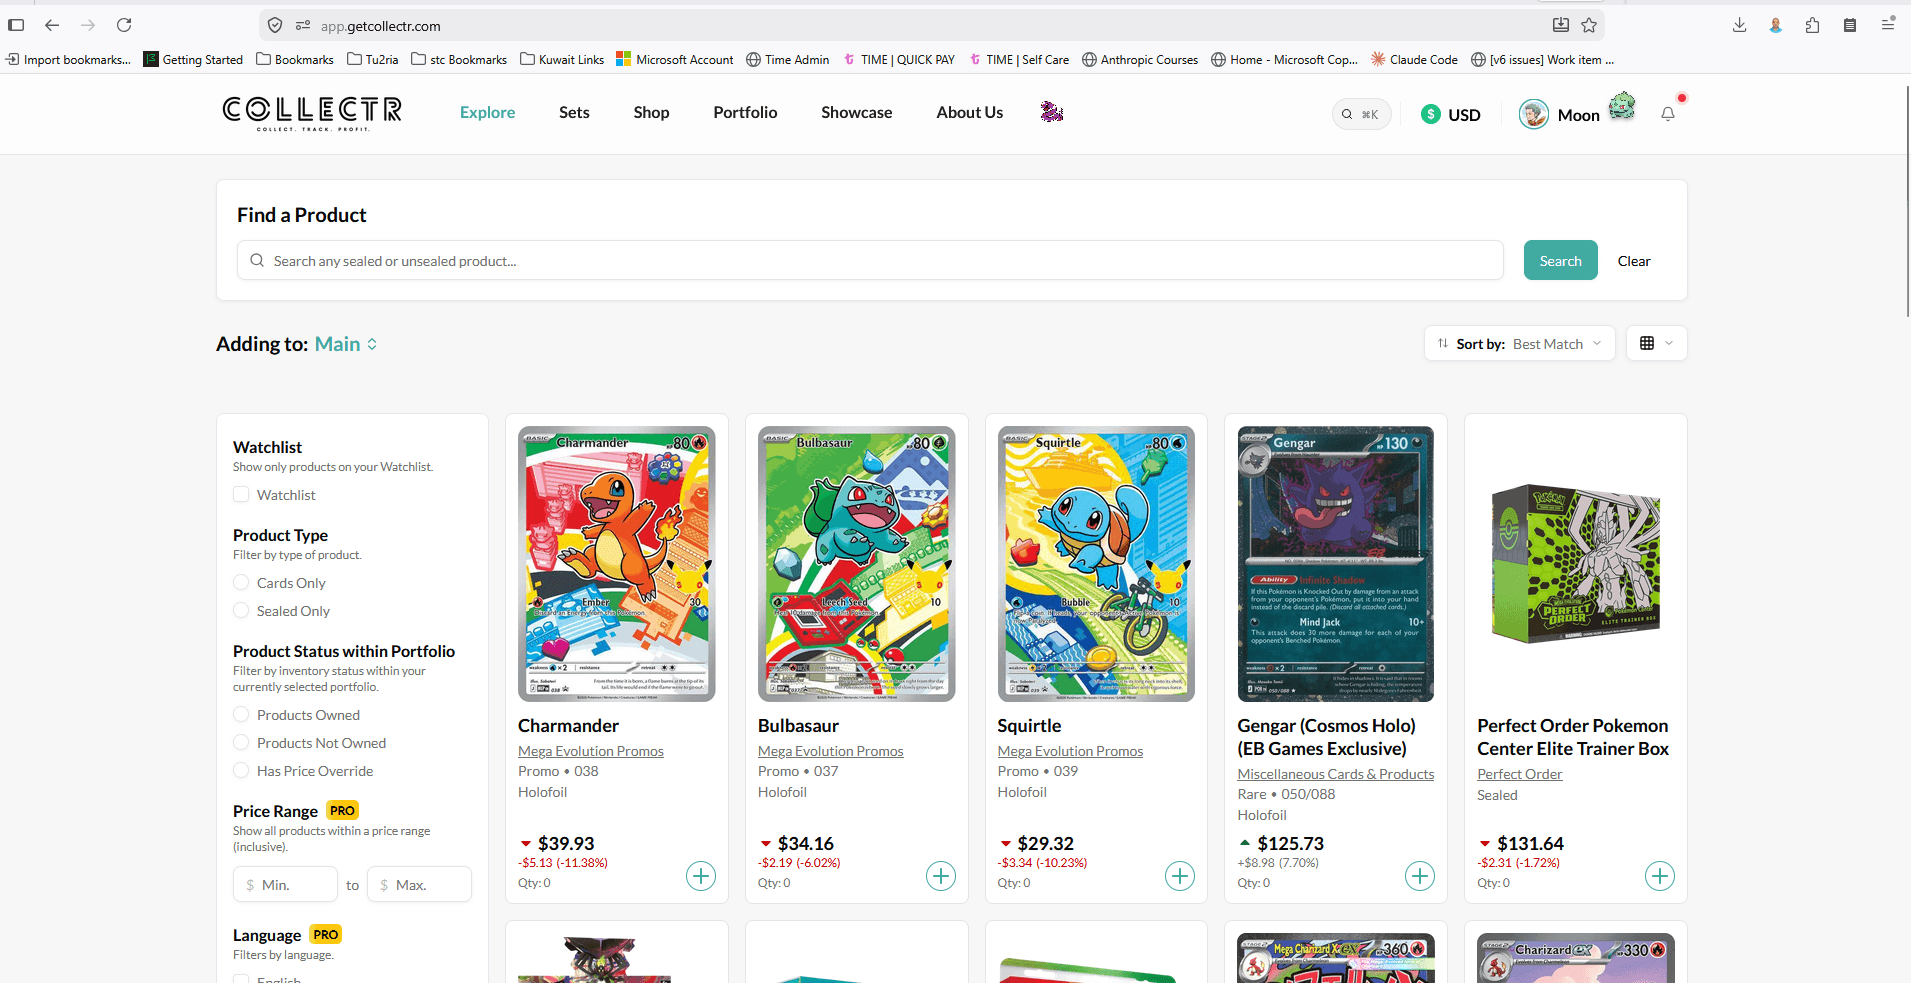Viewport: 1911px width, 983px height.
Task: Click the Min price input field
Action: click(x=286, y=885)
